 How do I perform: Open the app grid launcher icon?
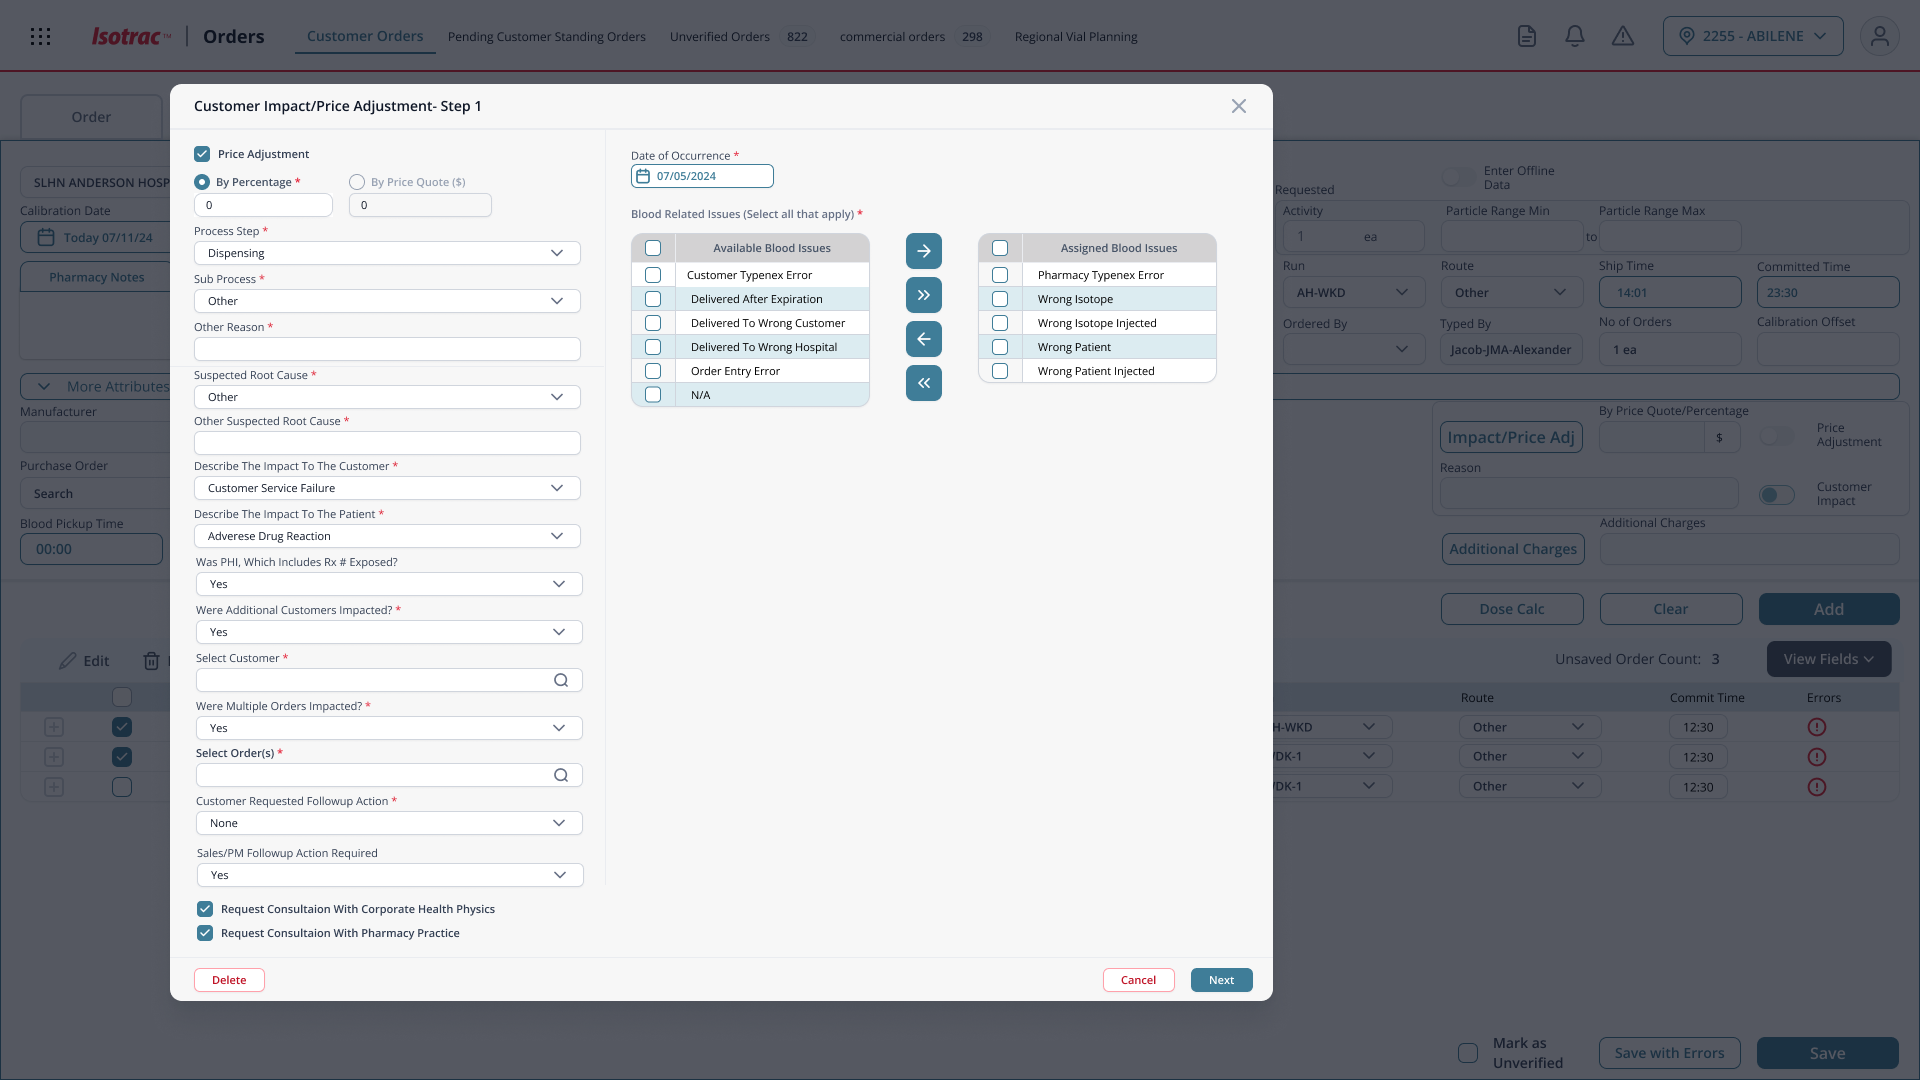(x=41, y=36)
